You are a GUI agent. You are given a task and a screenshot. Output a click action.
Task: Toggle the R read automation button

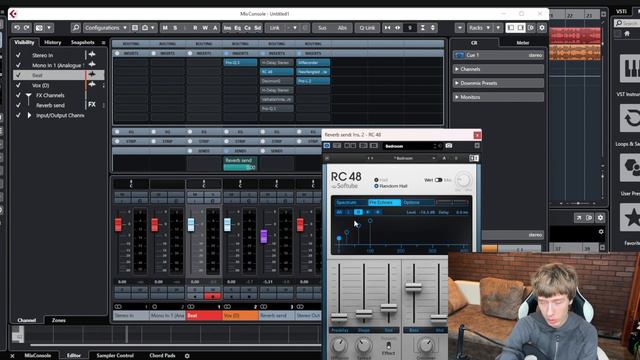tap(195, 28)
